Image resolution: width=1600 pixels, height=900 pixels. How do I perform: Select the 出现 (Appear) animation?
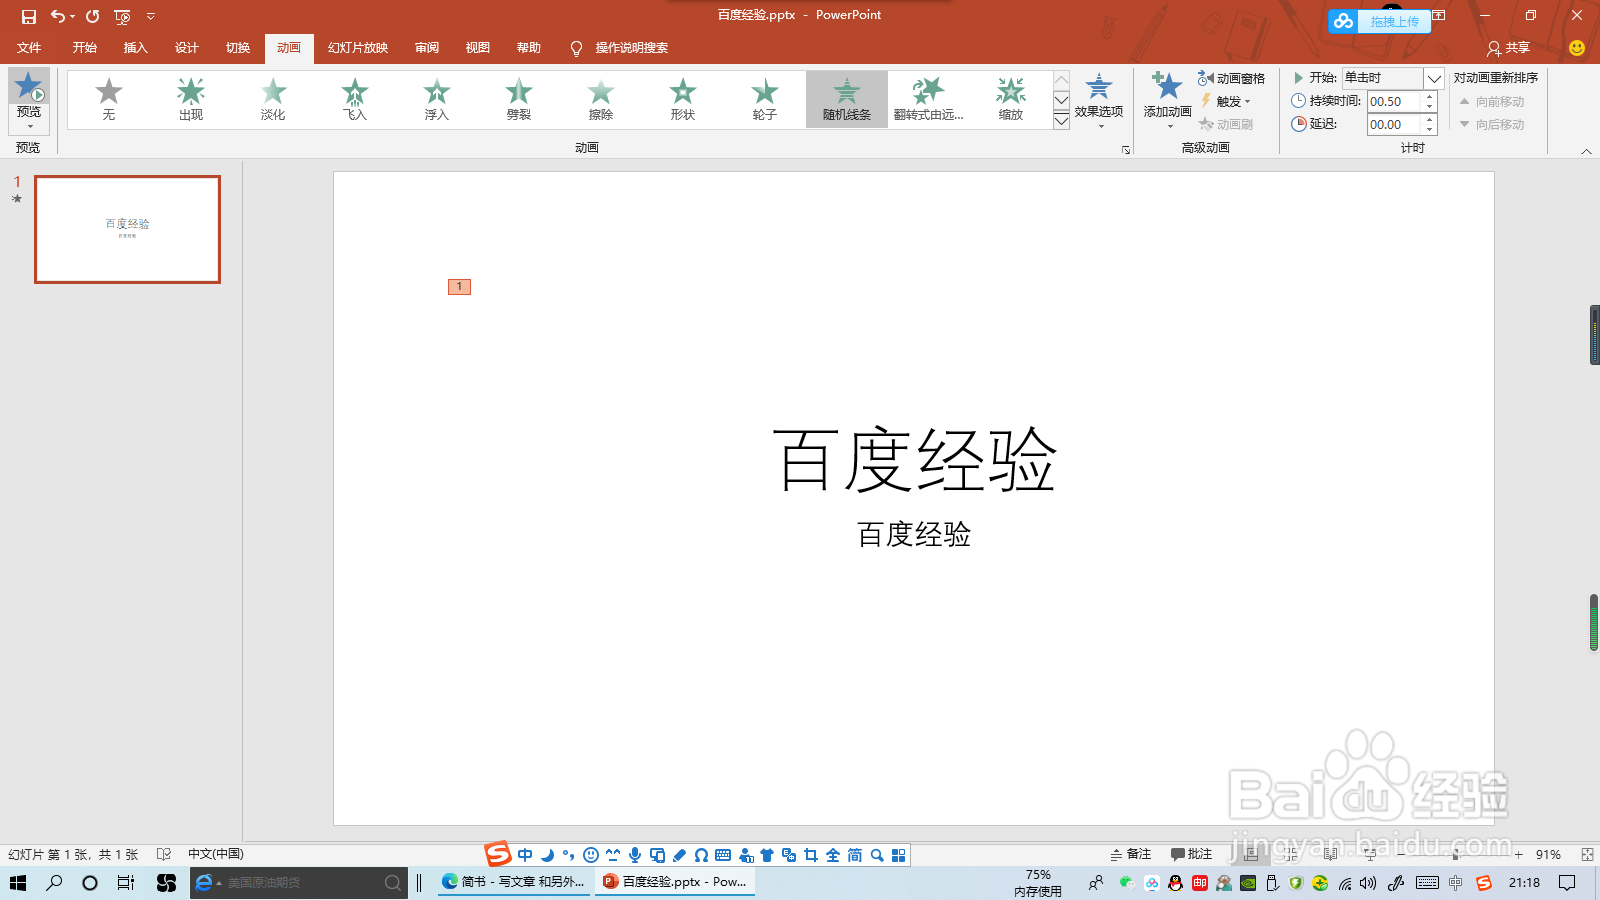pyautogui.click(x=191, y=99)
